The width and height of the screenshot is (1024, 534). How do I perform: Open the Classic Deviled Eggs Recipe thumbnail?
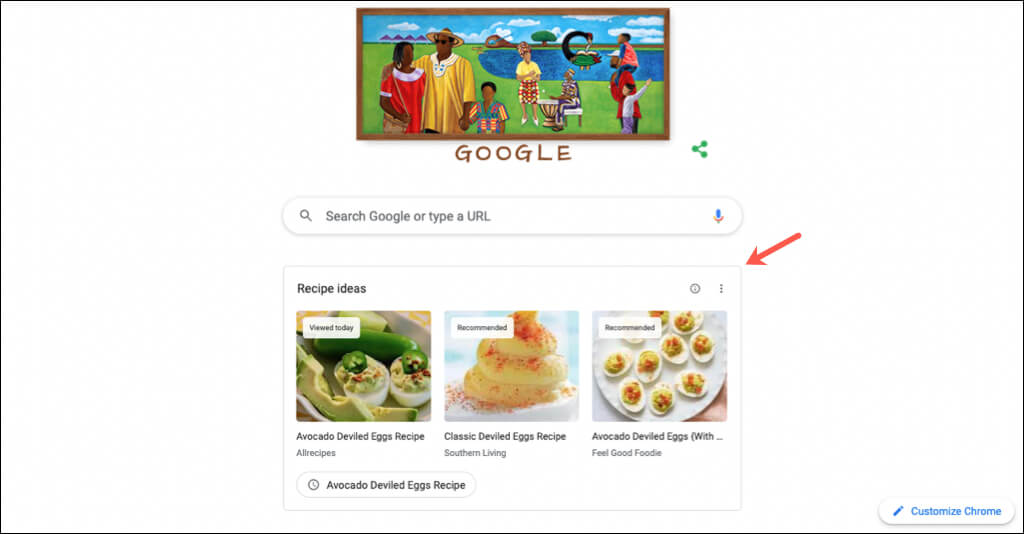pyautogui.click(x=511, y=366)
